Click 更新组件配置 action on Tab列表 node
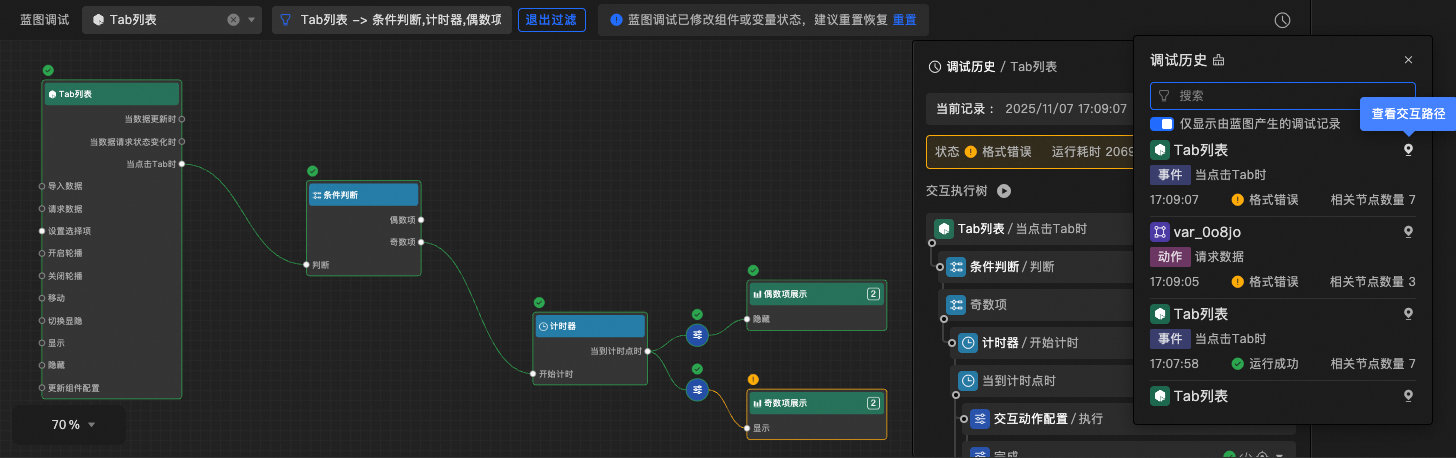This screenshot has height=458, width=1456. [73, 388]
